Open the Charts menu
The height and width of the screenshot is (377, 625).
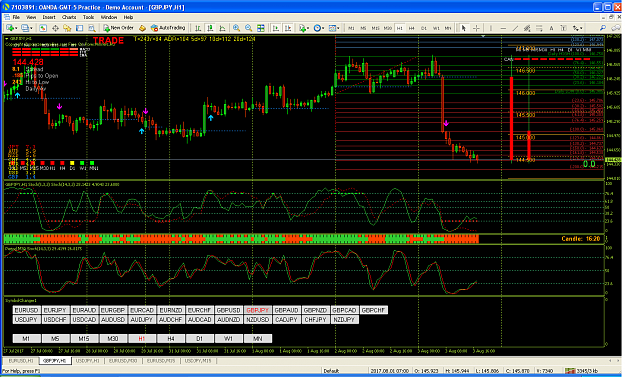(69, 17)
